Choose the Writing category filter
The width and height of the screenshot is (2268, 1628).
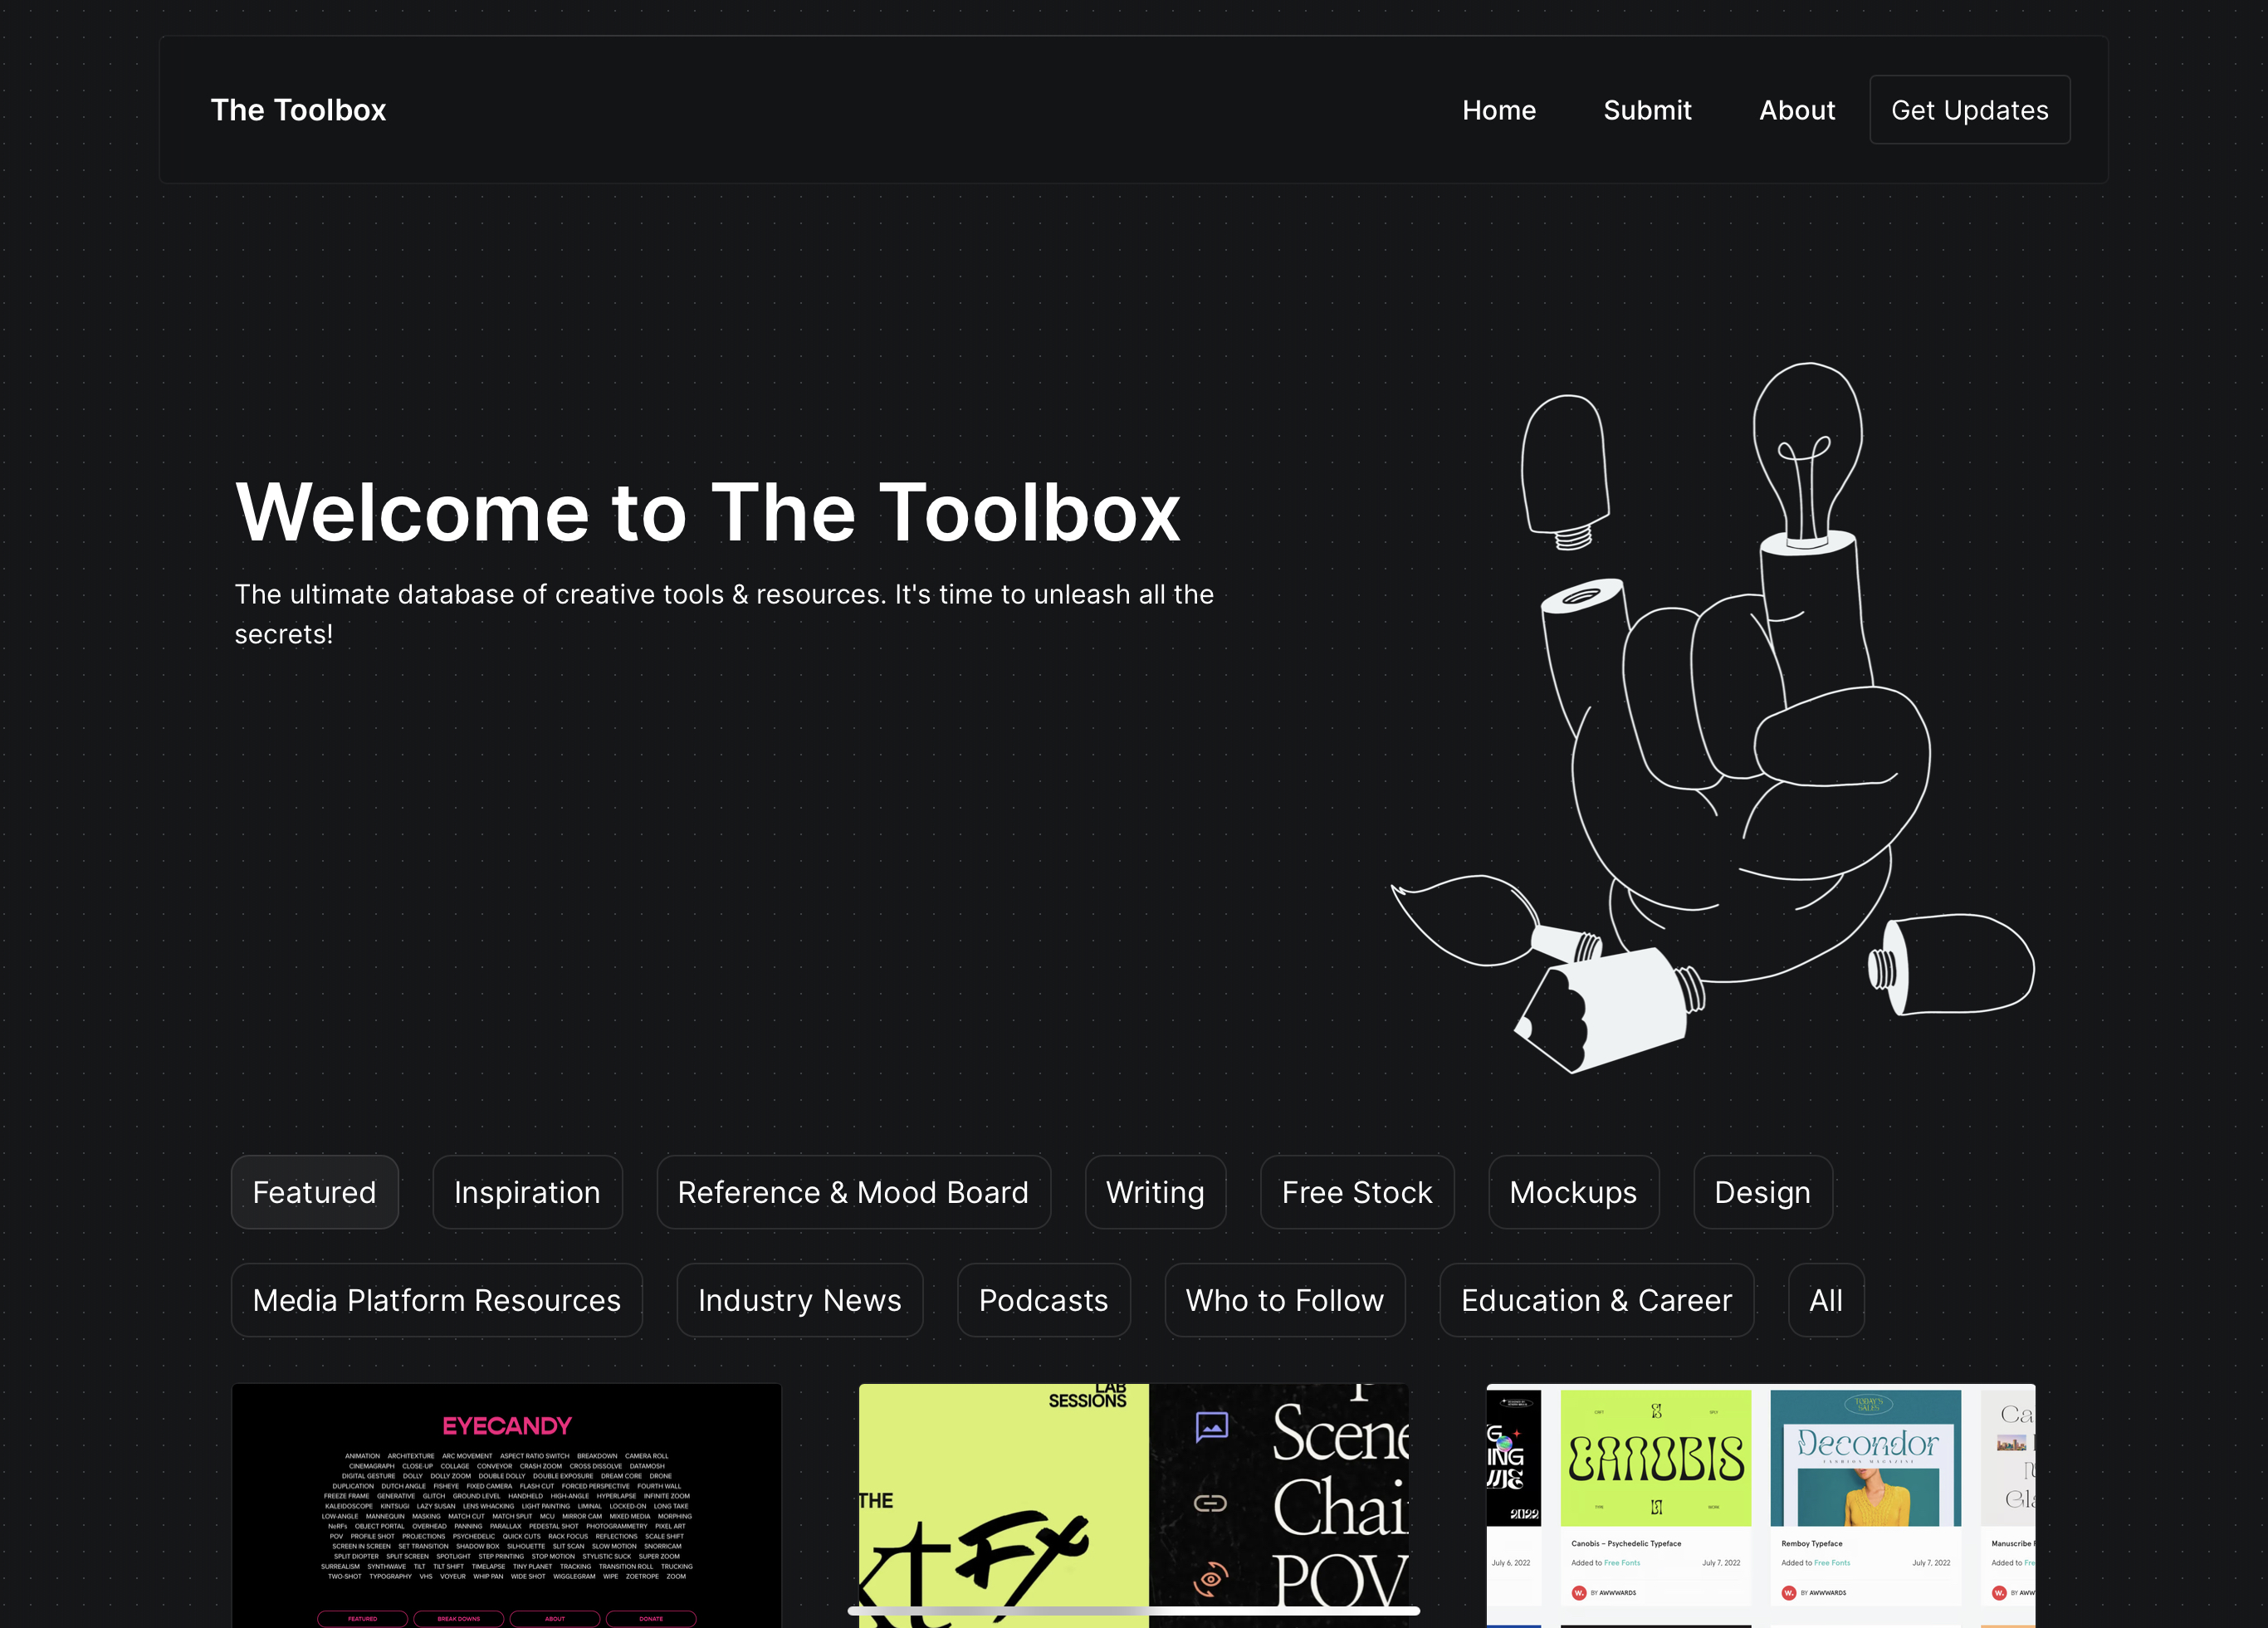[1155, 1192]
